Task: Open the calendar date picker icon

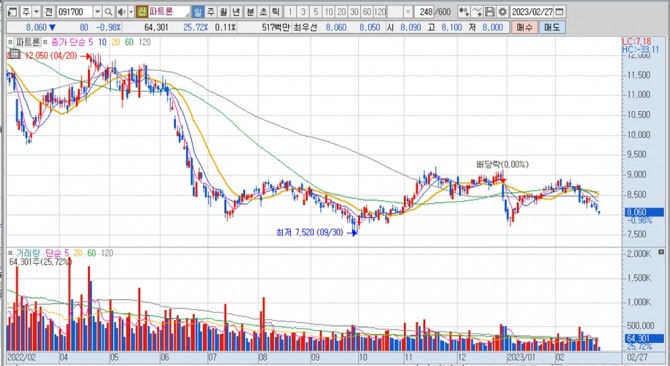Action: [560, 12]
